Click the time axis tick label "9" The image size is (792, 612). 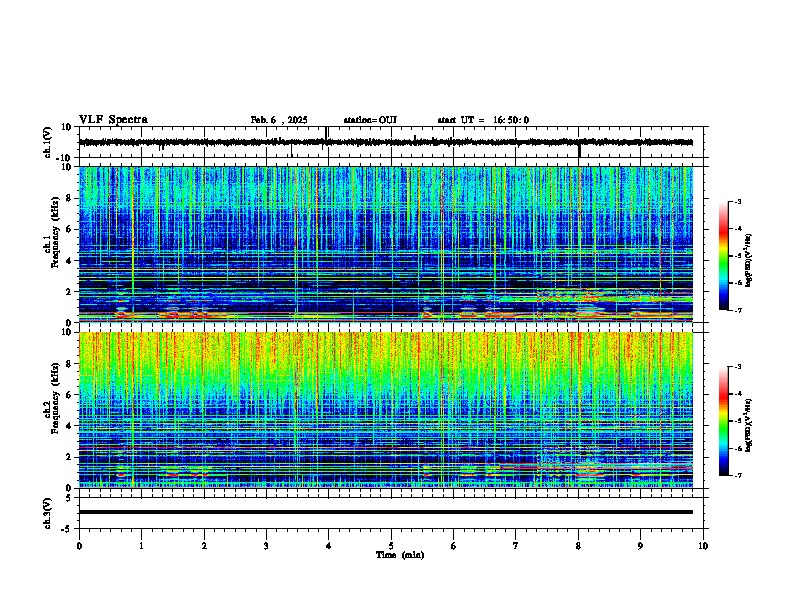640,546
